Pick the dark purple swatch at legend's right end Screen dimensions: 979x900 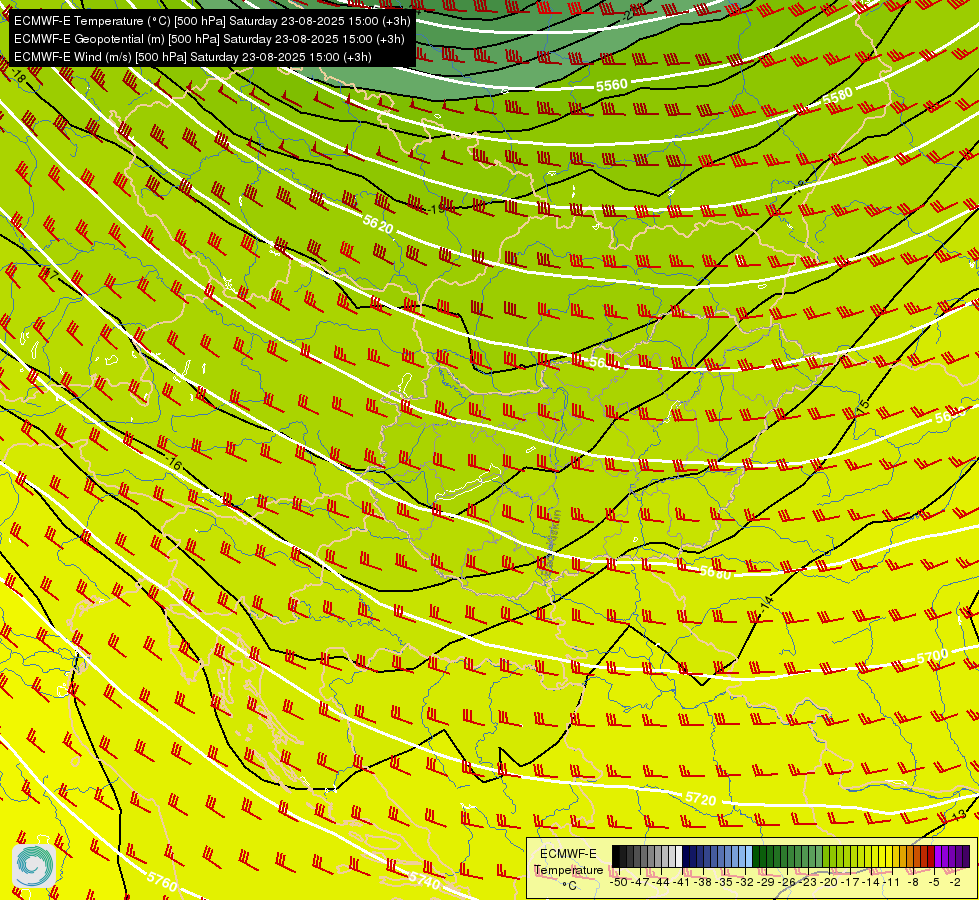[x=966, y=856]
